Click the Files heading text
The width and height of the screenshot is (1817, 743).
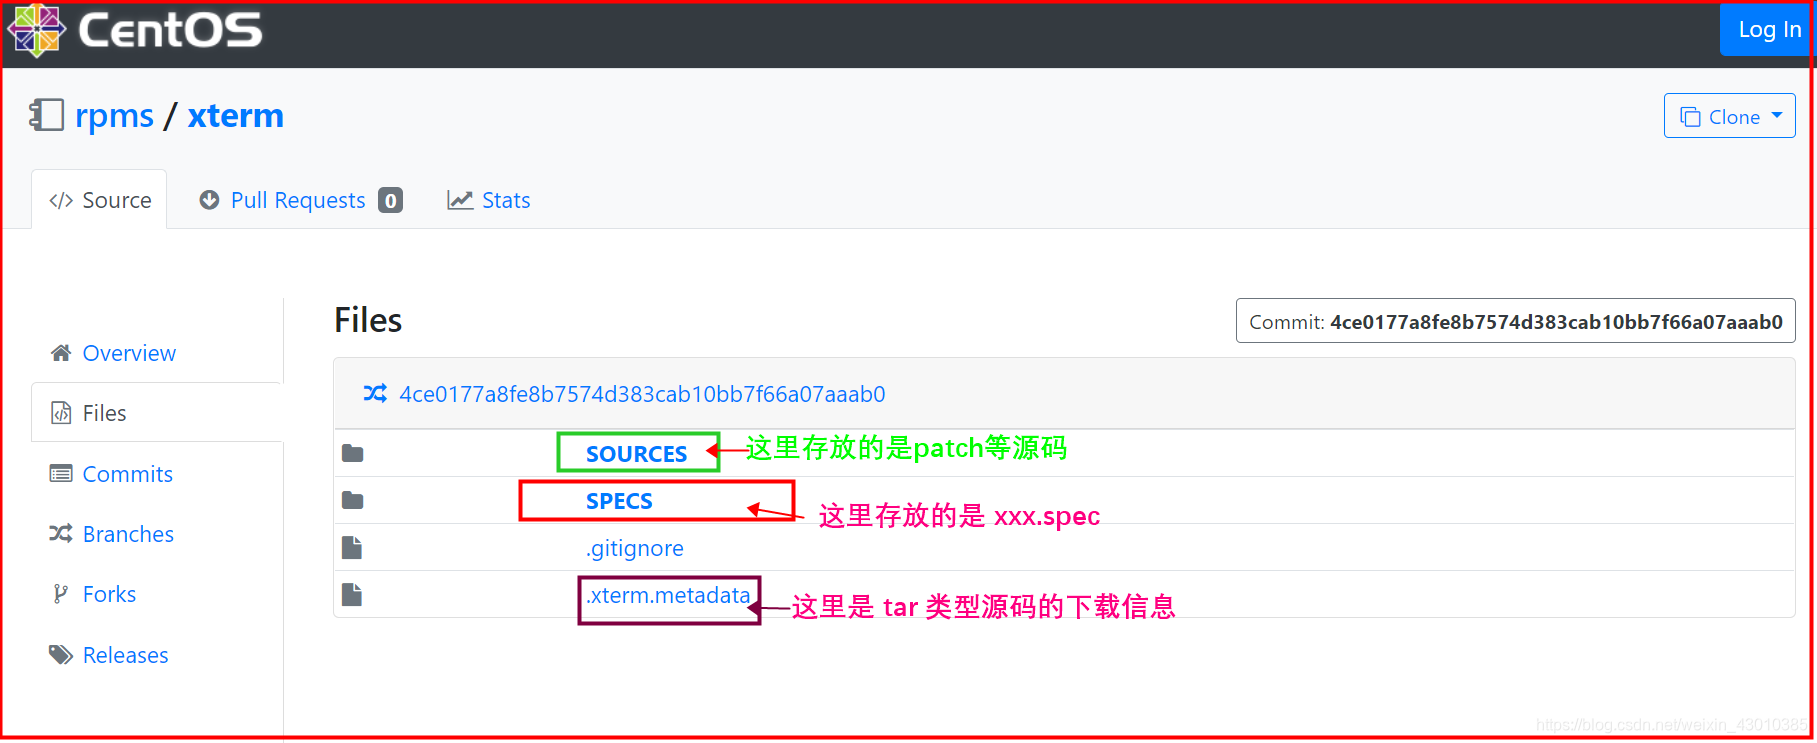pos(368,320)
